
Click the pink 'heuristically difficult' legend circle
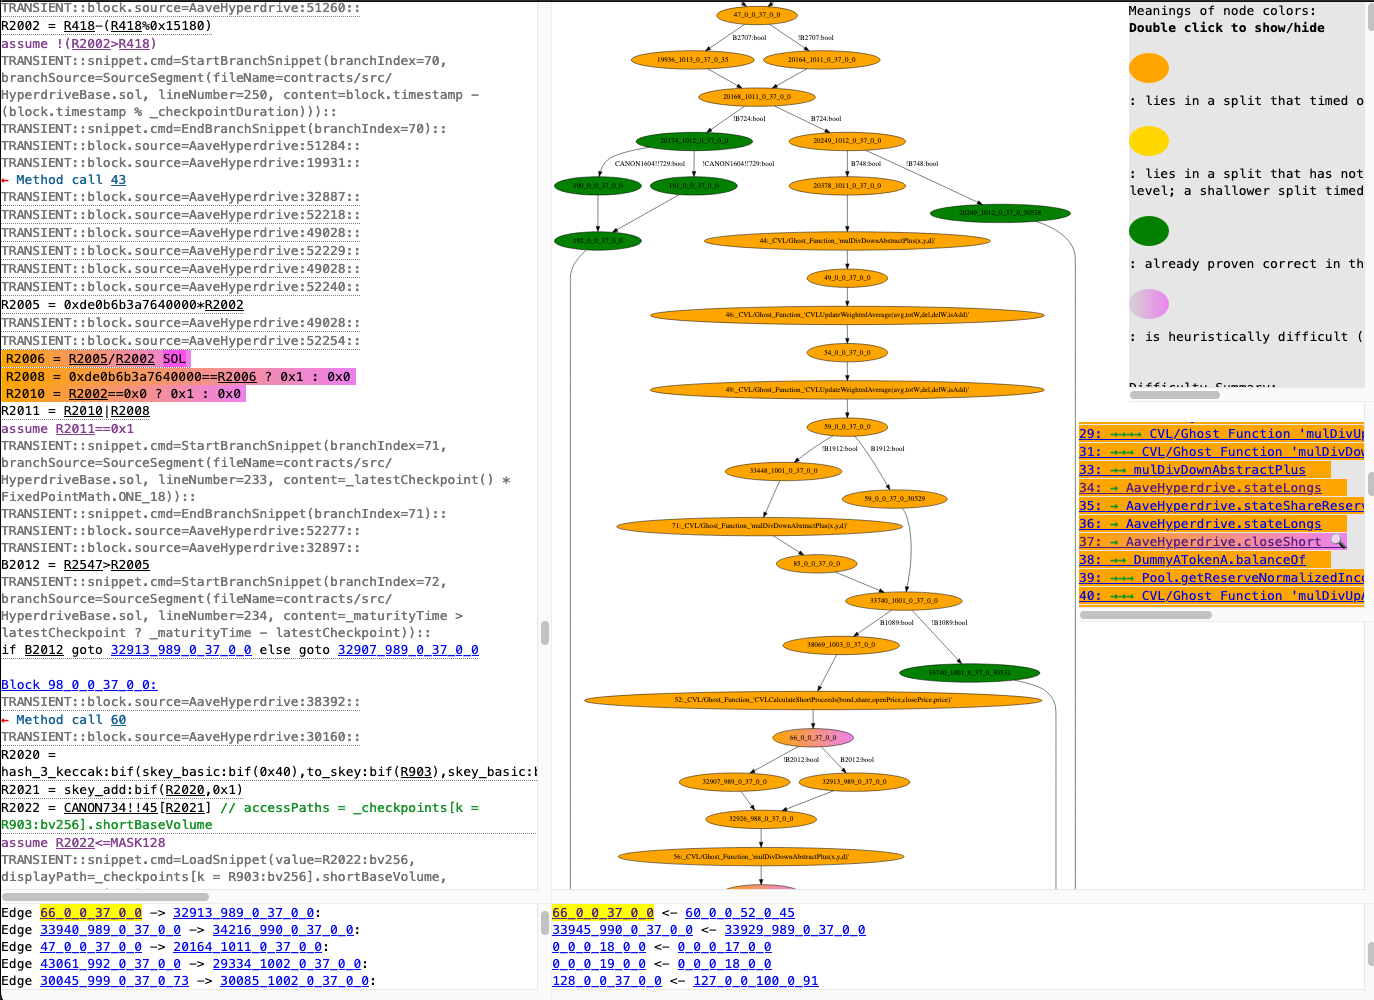click(x=1148, y=304)
